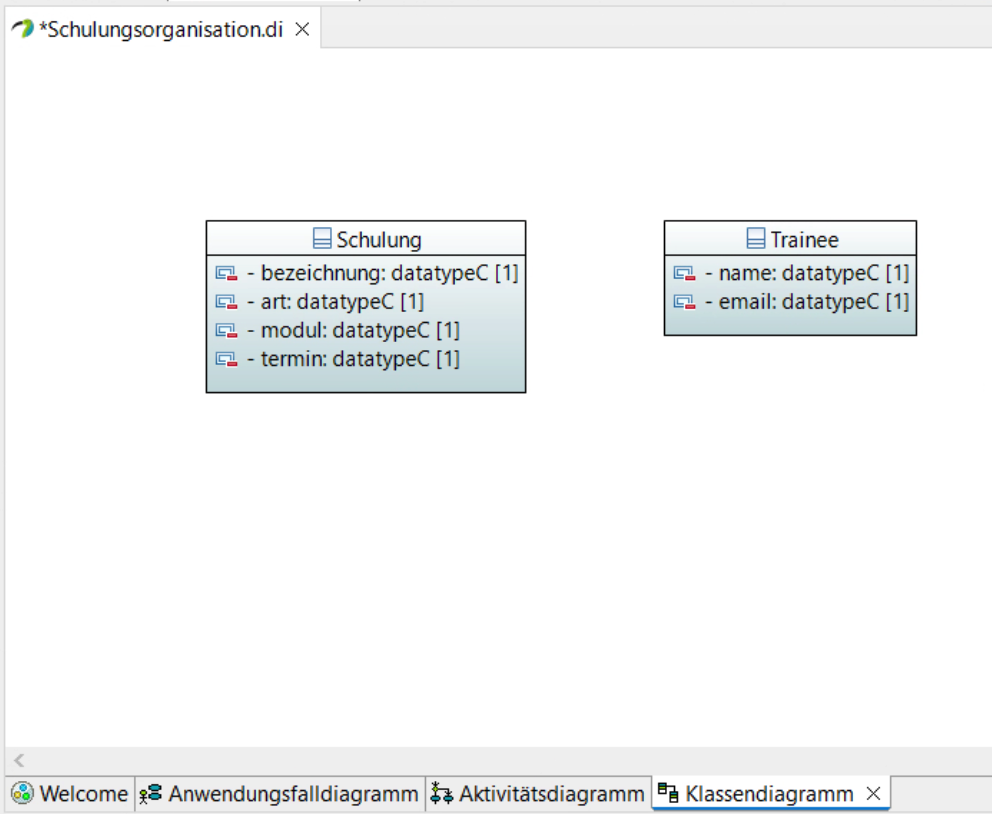
Task: Click the property icon beside name
Action: coord(685,273)
